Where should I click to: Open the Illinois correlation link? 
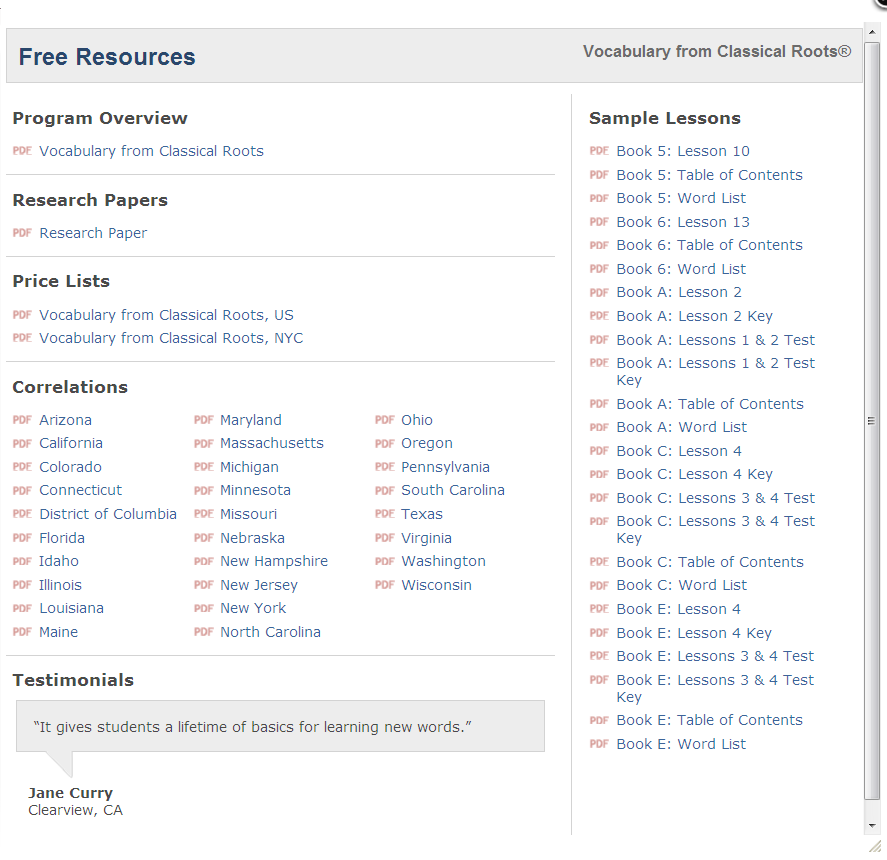click(x=61, y=585)
